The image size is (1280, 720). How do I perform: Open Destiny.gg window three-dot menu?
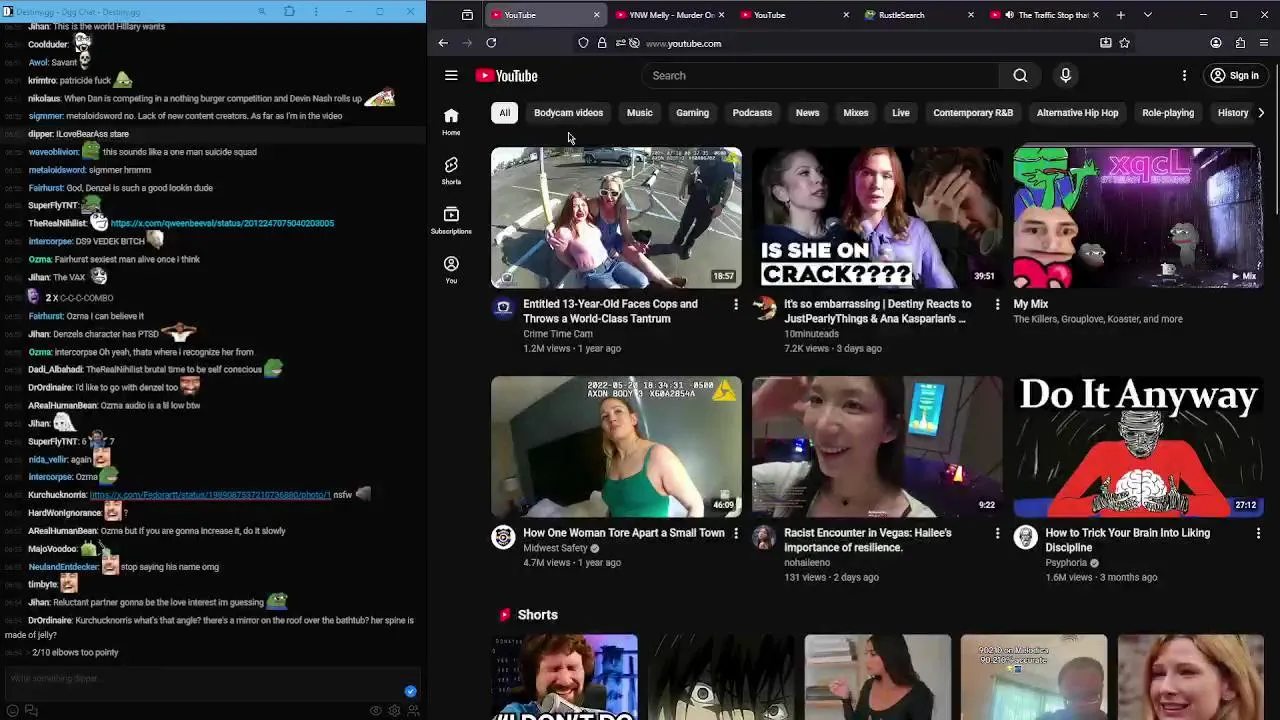pos(317,12)
